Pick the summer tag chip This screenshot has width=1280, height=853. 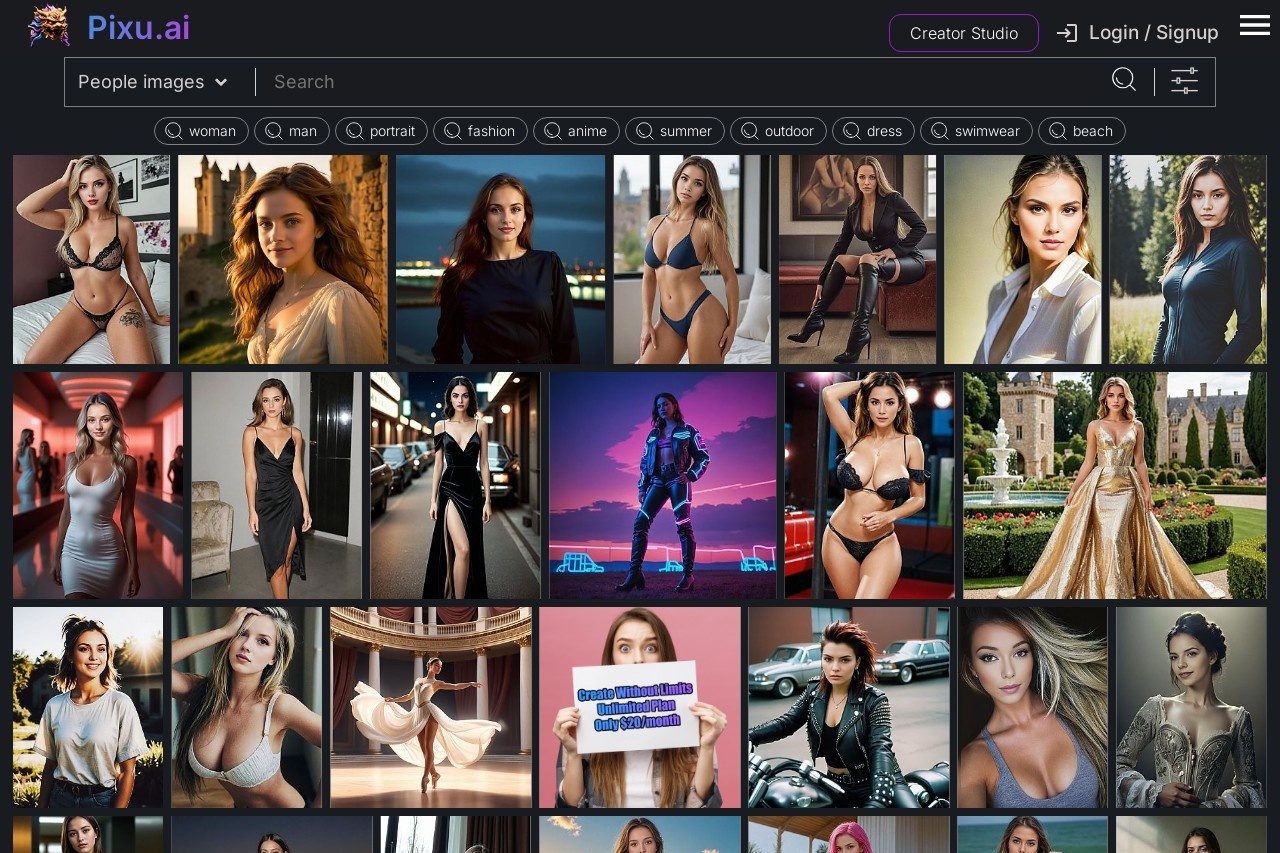[x=675, y=131]
